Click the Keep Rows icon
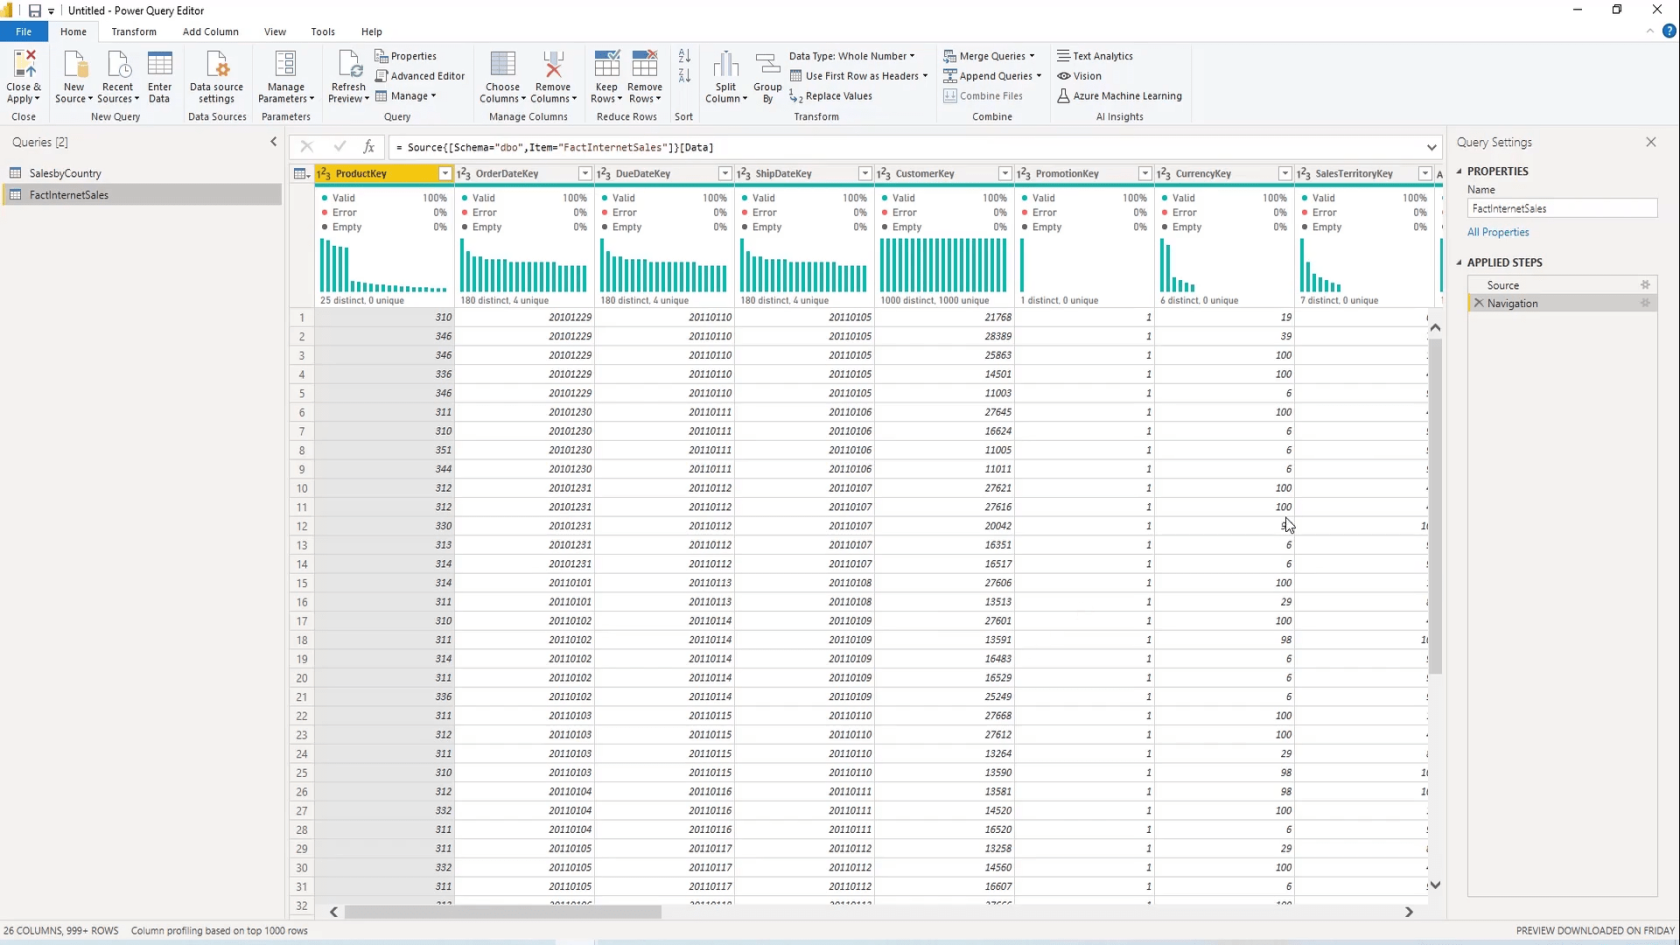Image resolution: width=1680 pixels, height=945 pixels. (606, 64)
